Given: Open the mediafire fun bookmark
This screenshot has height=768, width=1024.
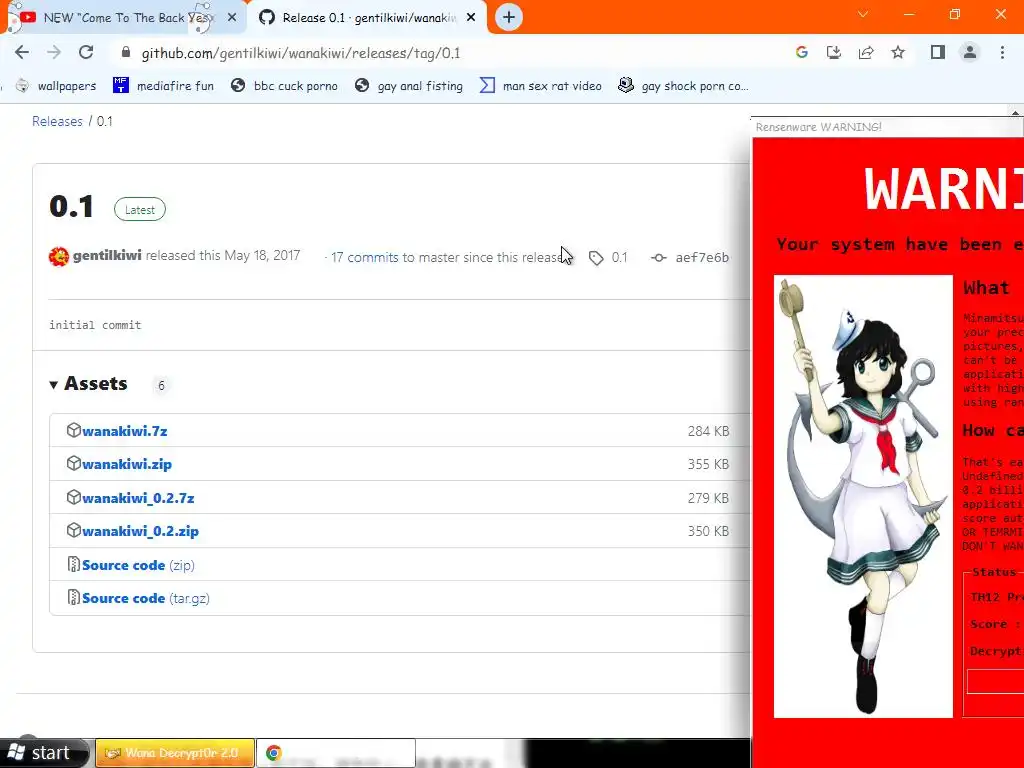Looking at the screenshot, I should (x=163, y=86).
